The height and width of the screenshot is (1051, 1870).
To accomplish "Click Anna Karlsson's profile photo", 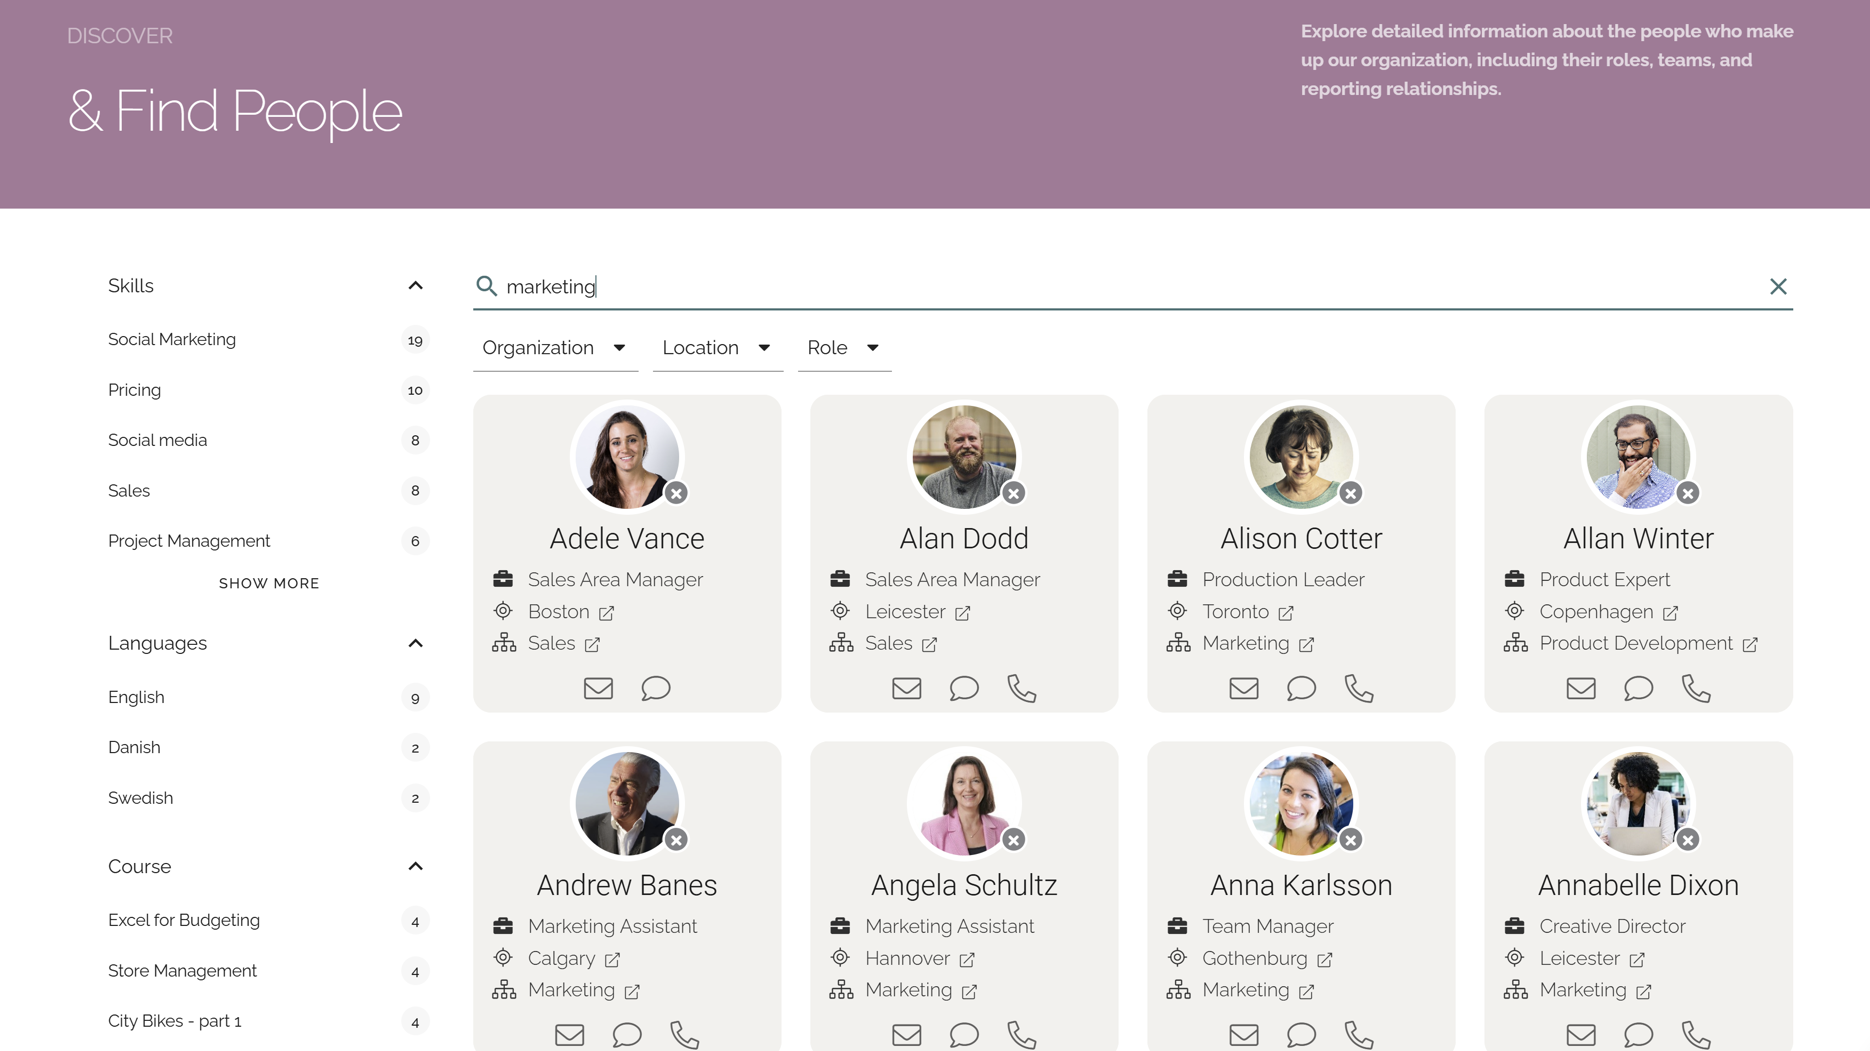I will (1301, 804).
